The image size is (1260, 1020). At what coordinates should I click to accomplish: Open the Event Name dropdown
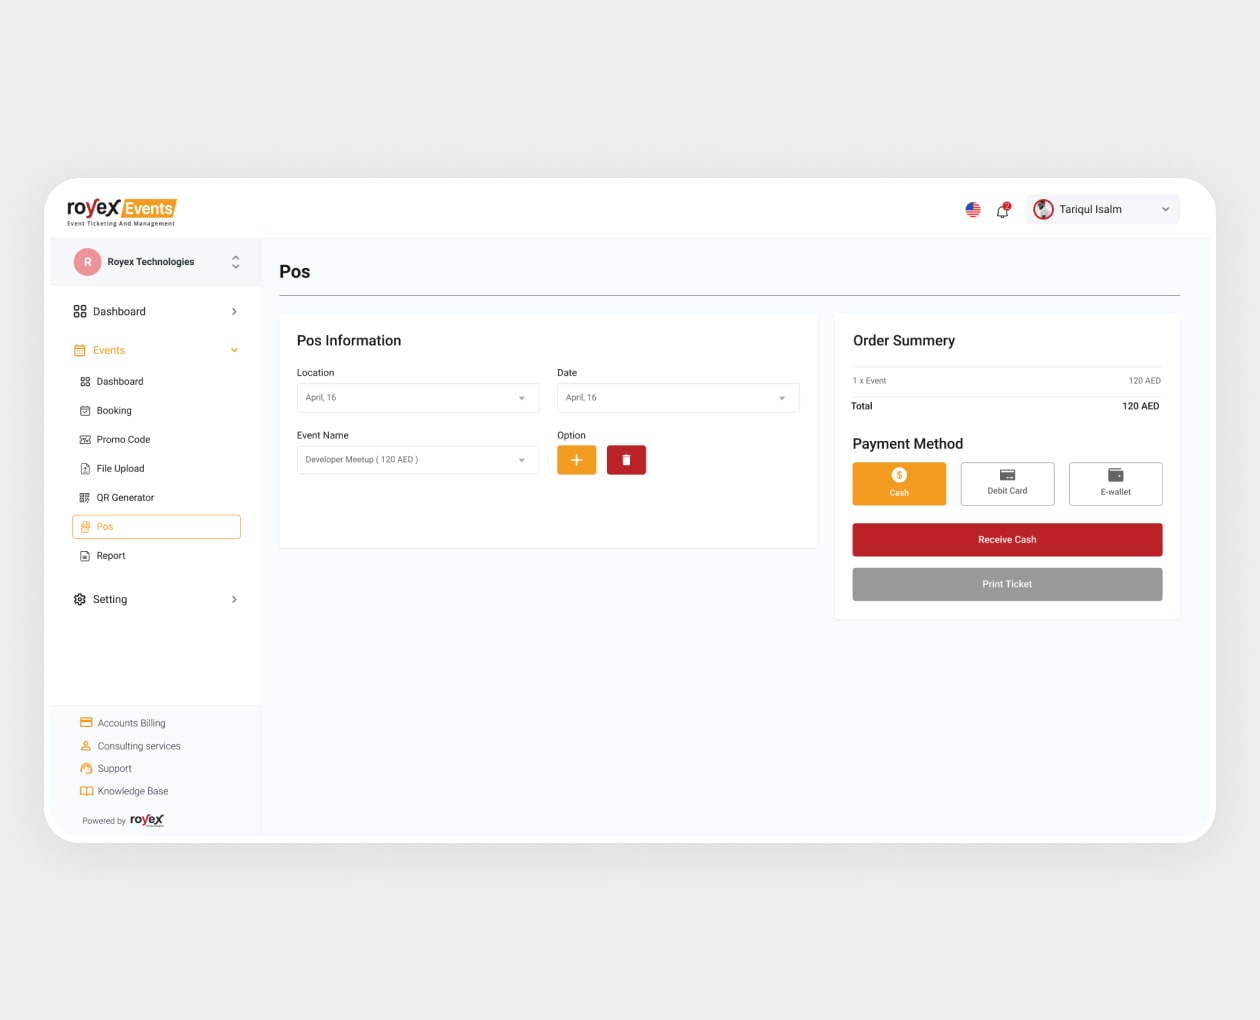coord(417,460)
